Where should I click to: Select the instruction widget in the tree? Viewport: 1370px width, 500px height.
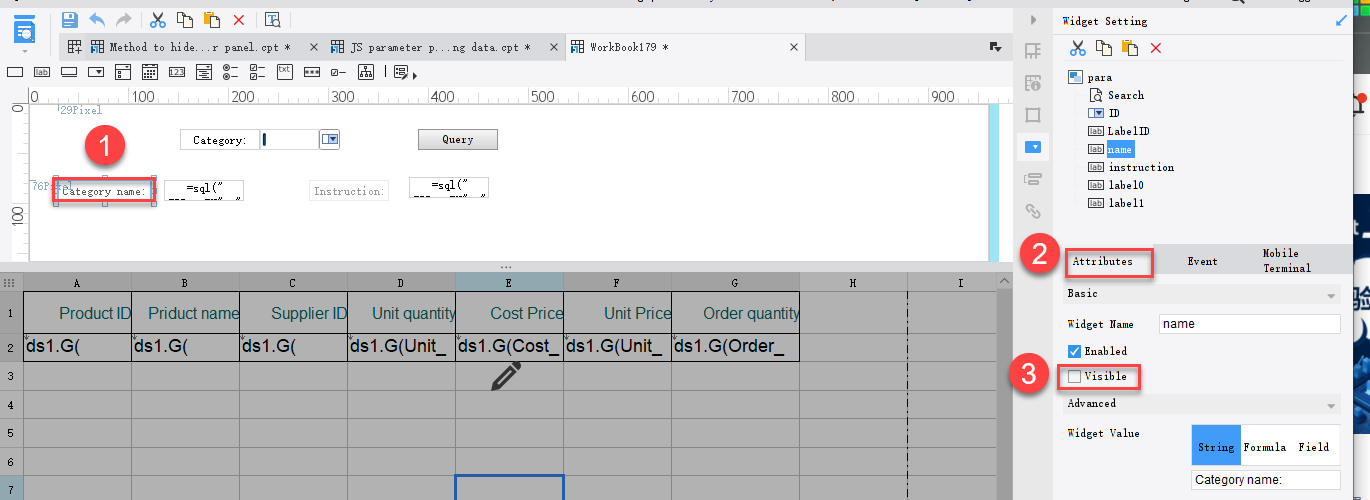click(1140, 167)
